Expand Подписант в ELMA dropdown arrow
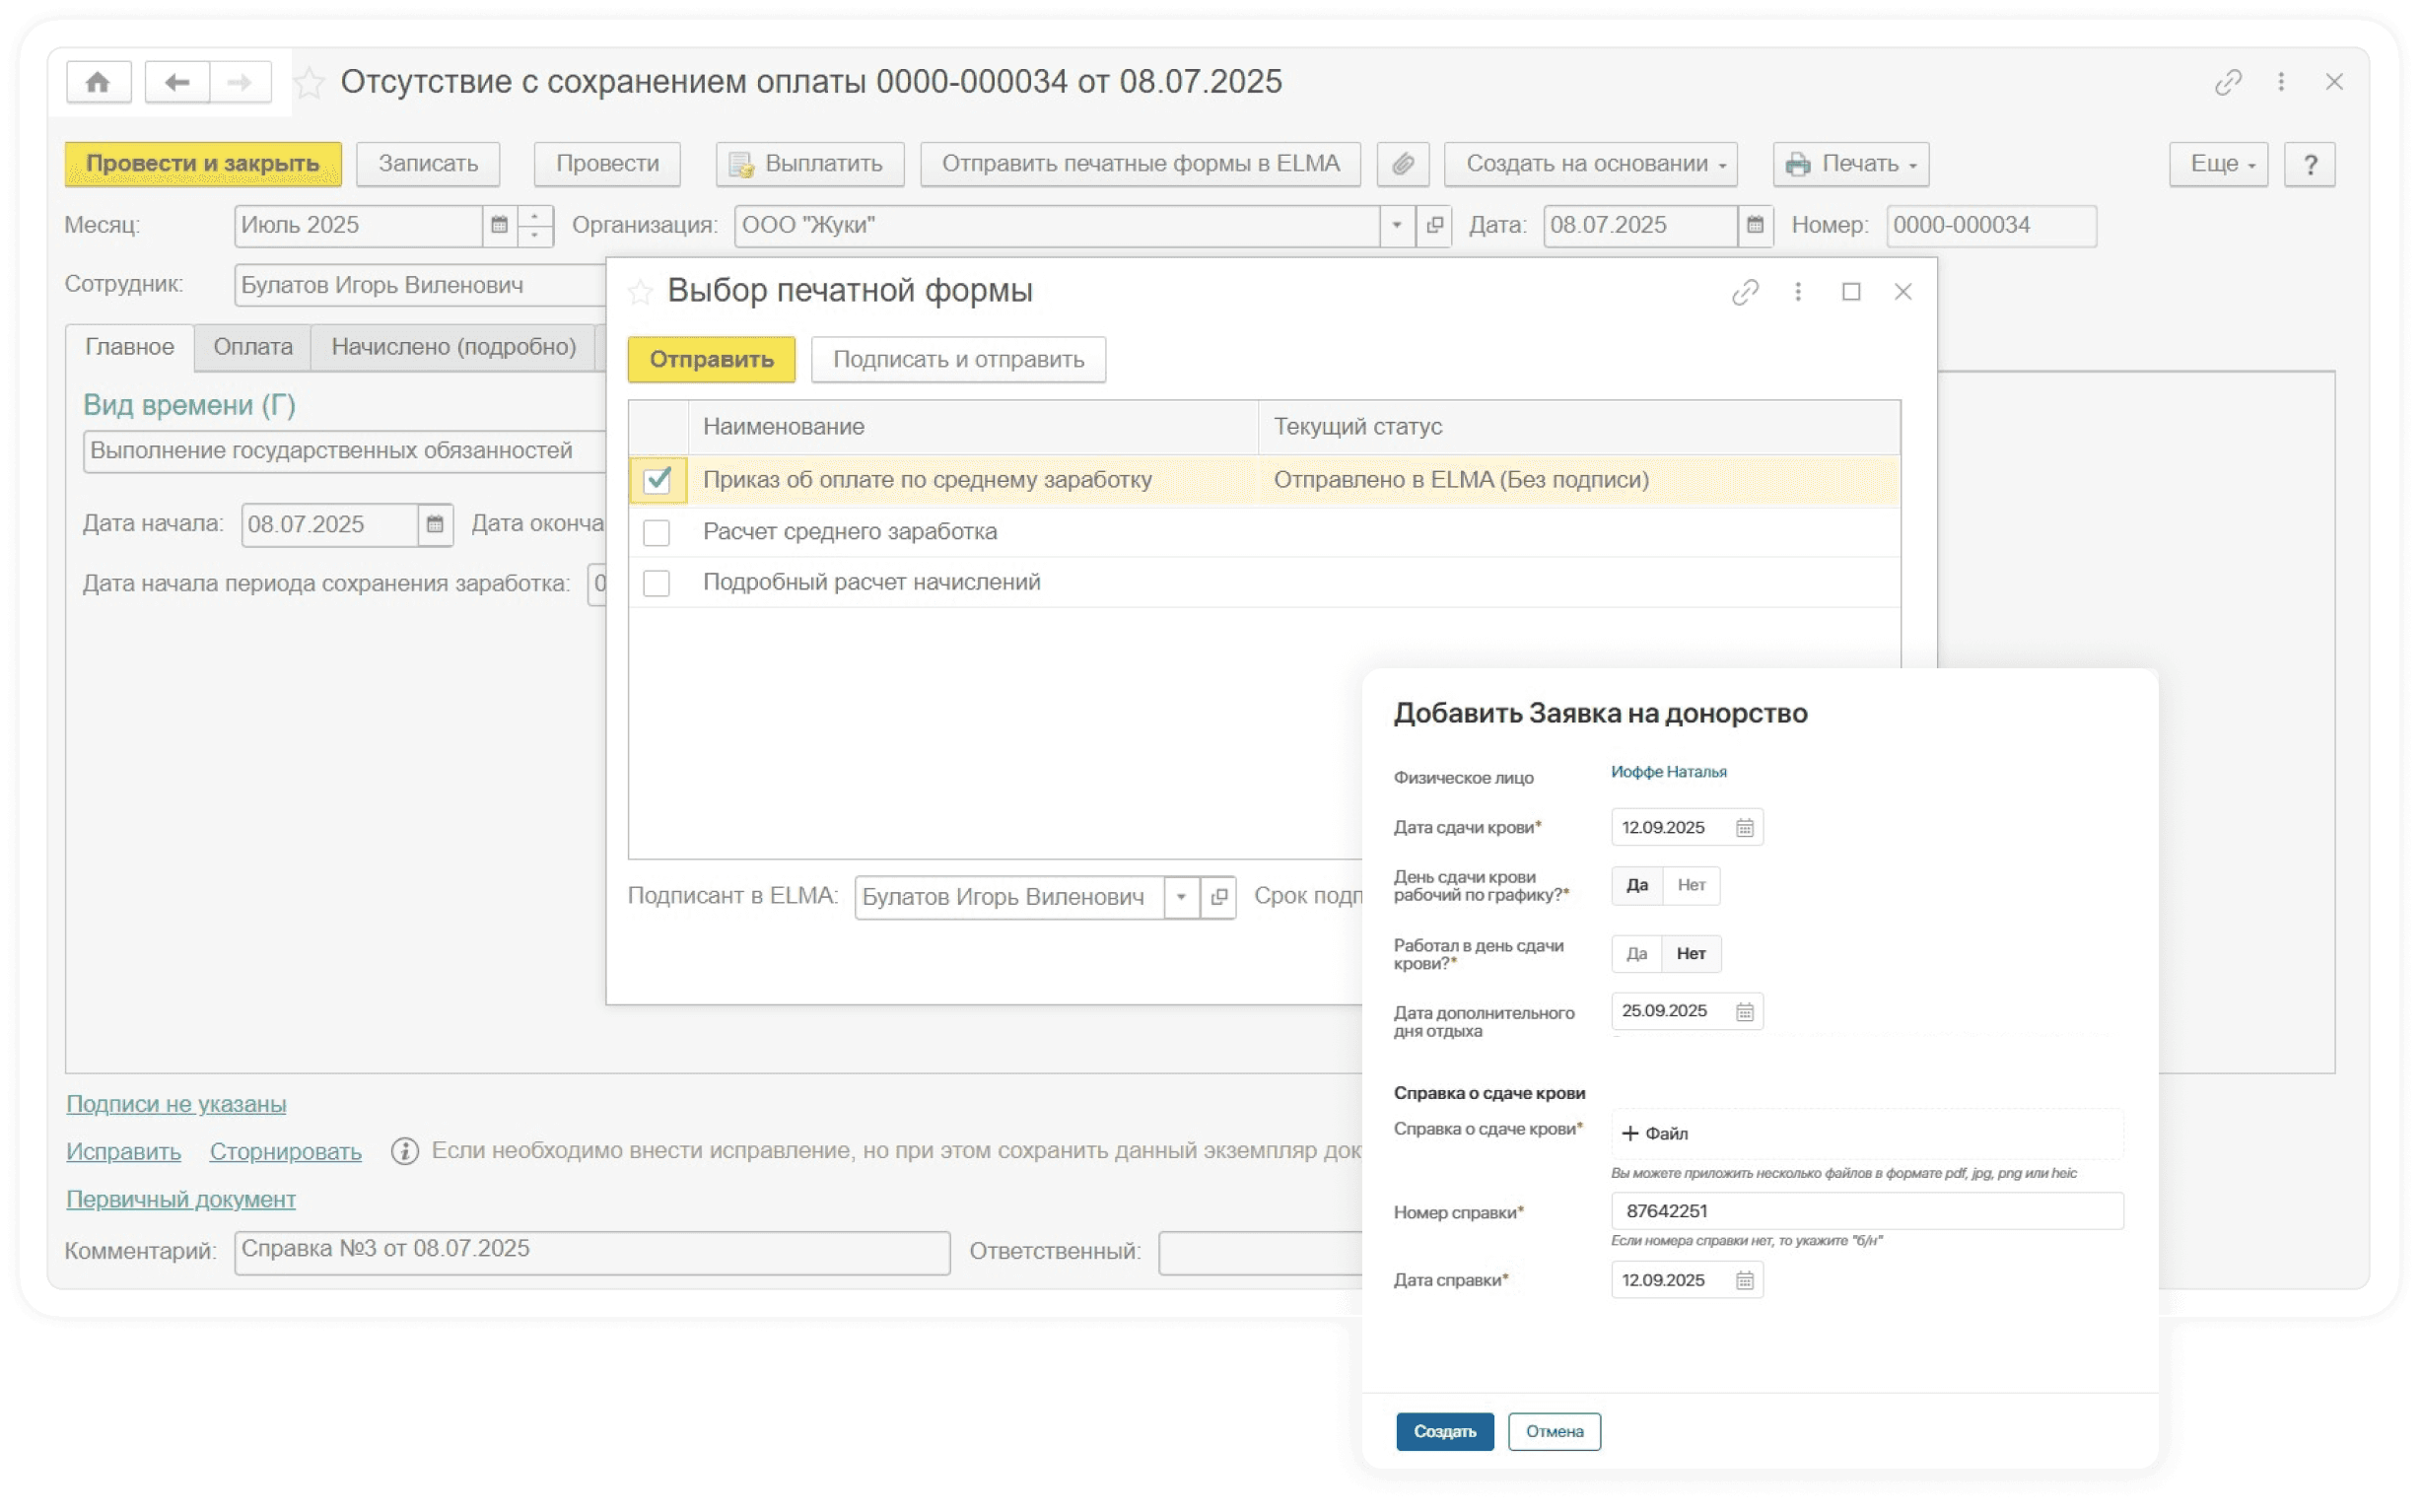Screen dimensions: 2421x1512 1181,897
